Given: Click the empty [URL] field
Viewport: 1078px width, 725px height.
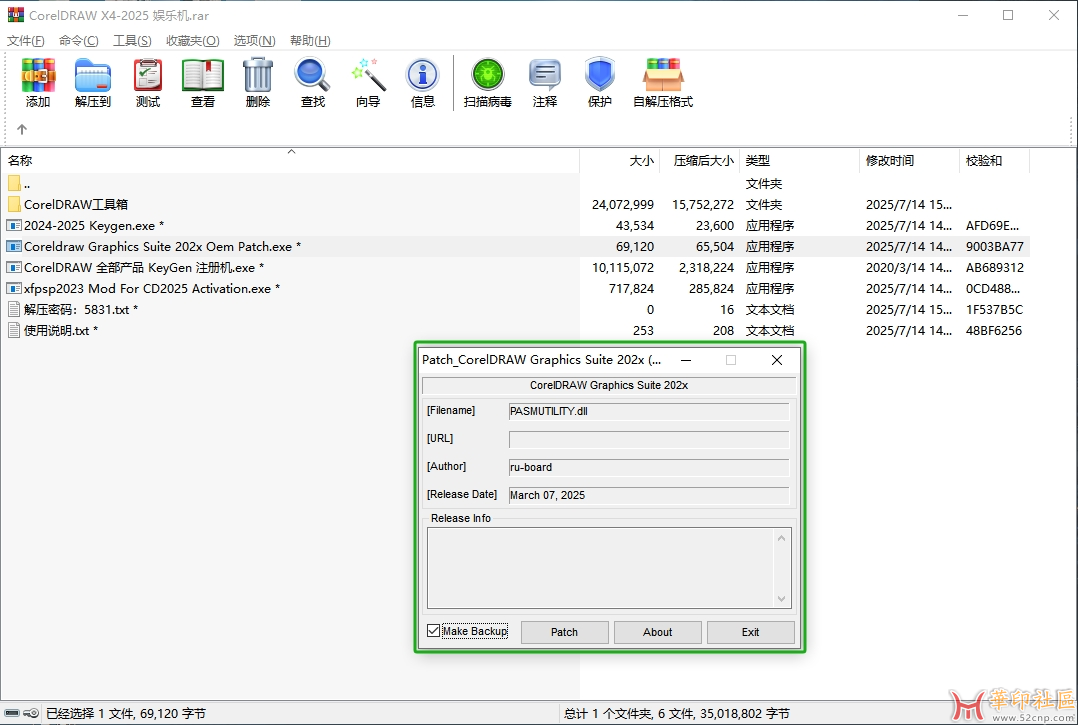Looking at the screenshot, I should [x=649, y=439].
